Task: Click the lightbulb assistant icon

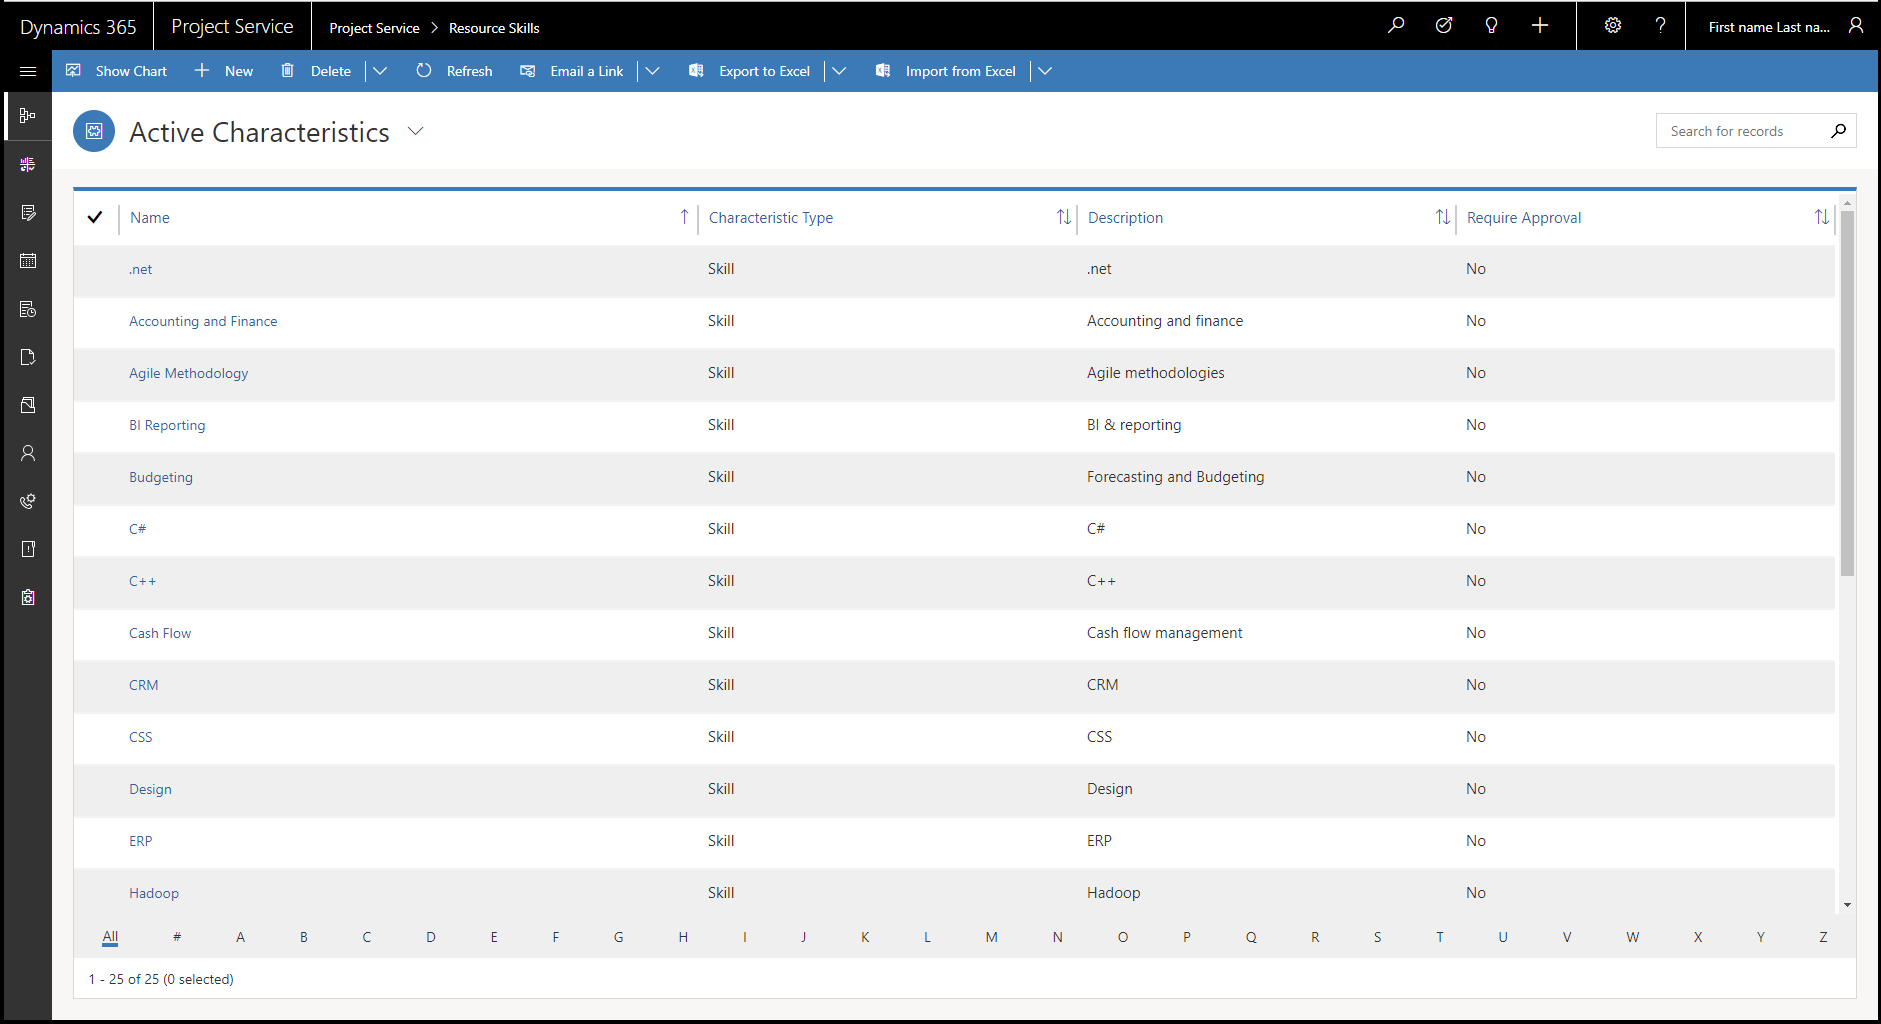Action: 1491,26
